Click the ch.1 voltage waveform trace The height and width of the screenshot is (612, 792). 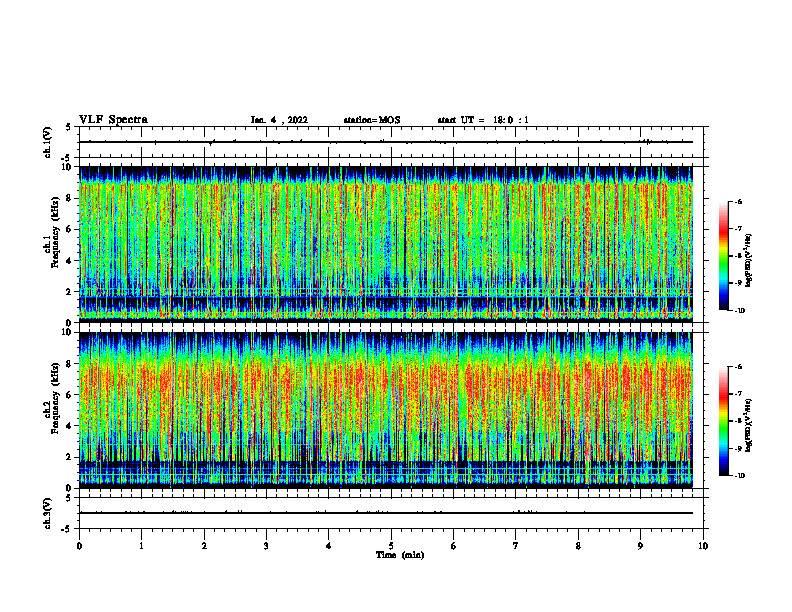click(x=386, y=142)
